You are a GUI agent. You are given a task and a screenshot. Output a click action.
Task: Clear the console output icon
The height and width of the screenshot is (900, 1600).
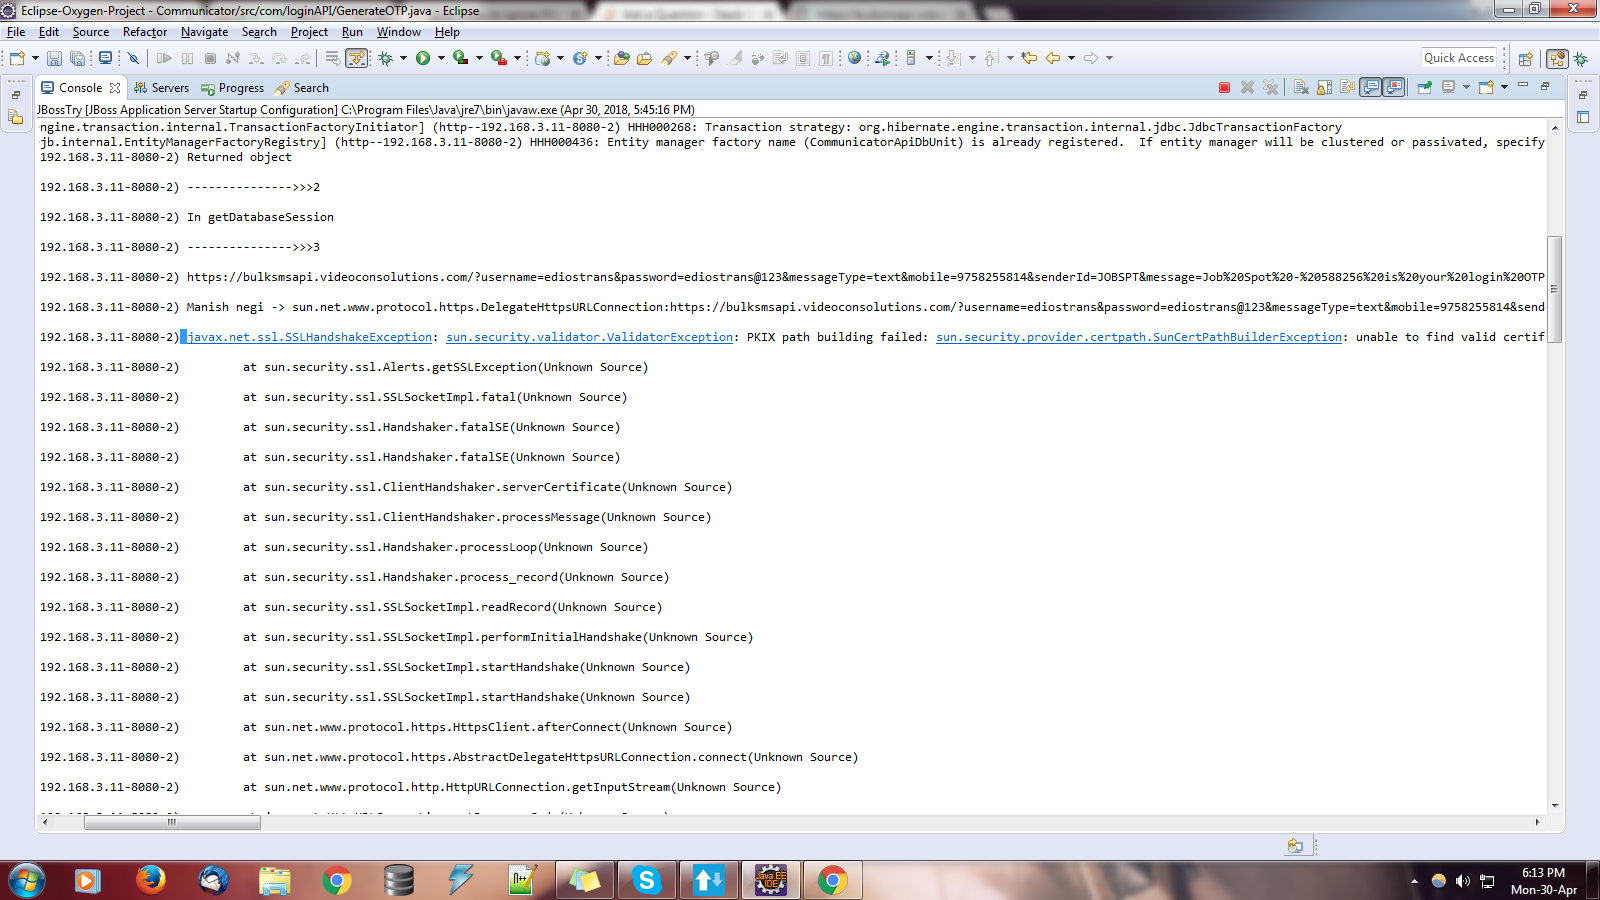pyautogui.click(x=1300, y=87)
